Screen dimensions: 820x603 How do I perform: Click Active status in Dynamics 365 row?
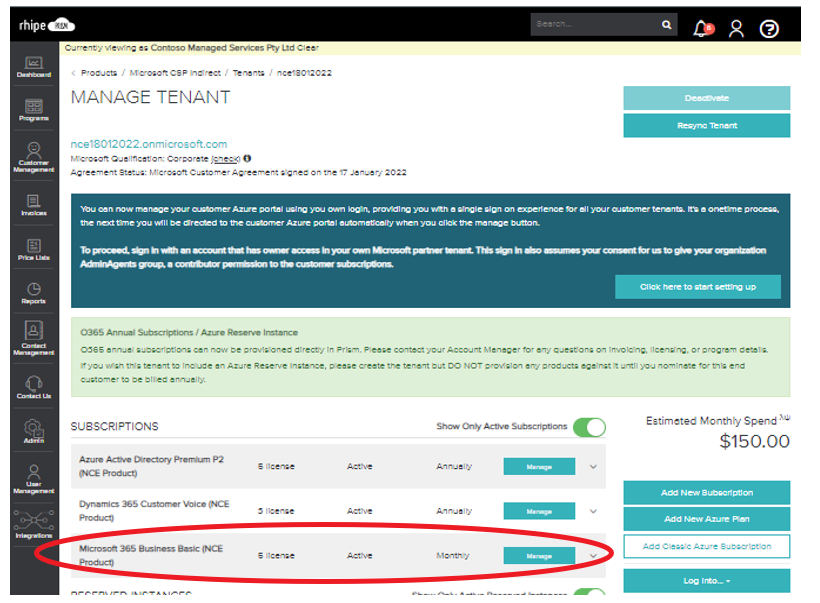point(360,511)
